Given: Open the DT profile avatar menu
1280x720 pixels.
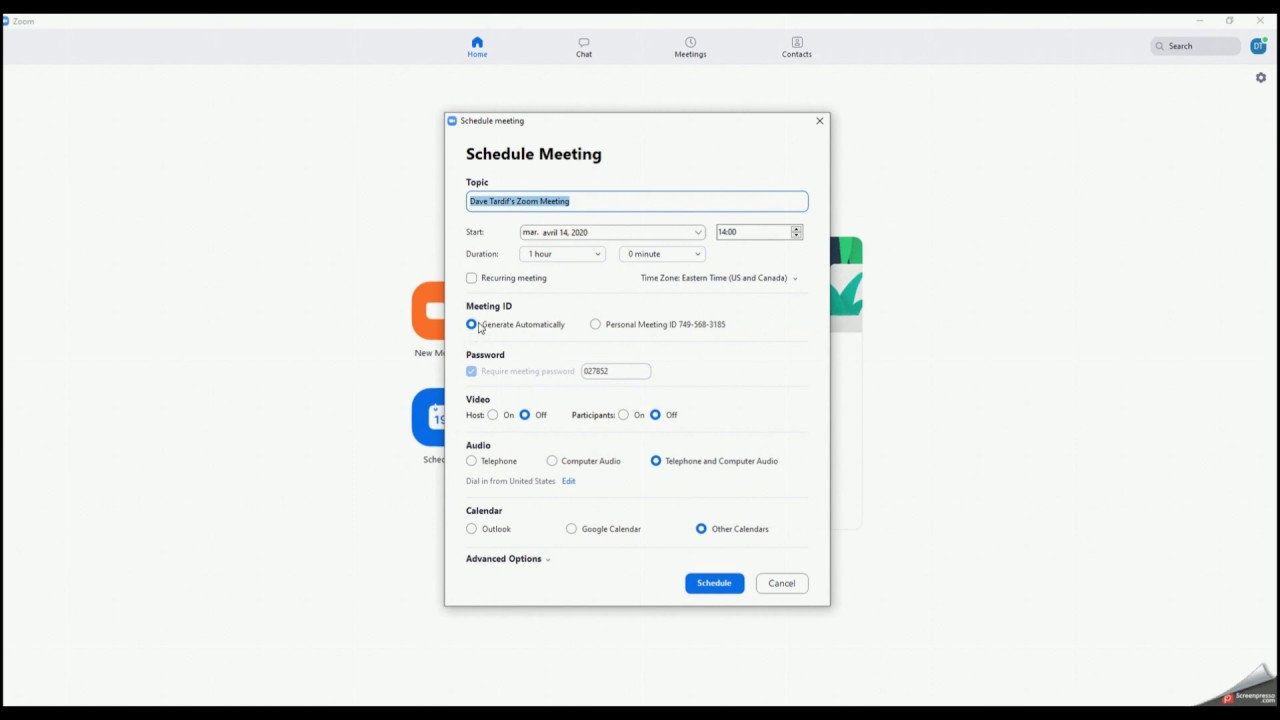Looking at the screenshot, I should pos(1258,46).
